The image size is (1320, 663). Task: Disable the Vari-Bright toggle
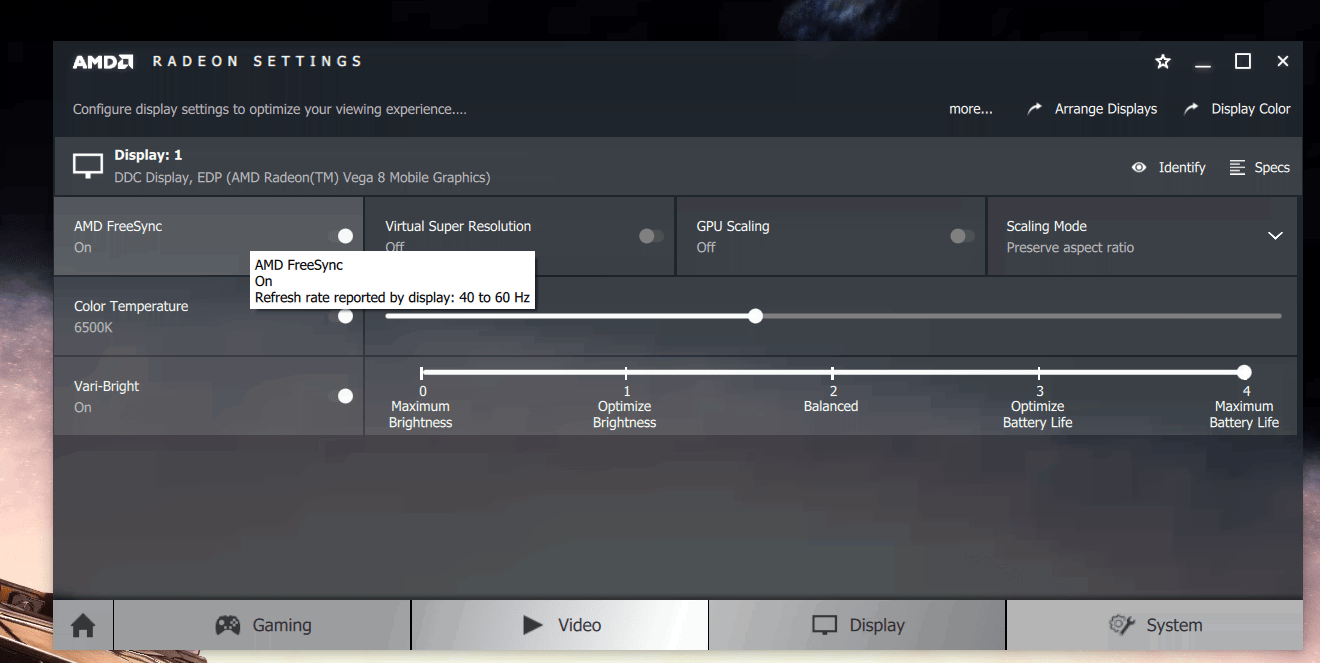[341, 396]
